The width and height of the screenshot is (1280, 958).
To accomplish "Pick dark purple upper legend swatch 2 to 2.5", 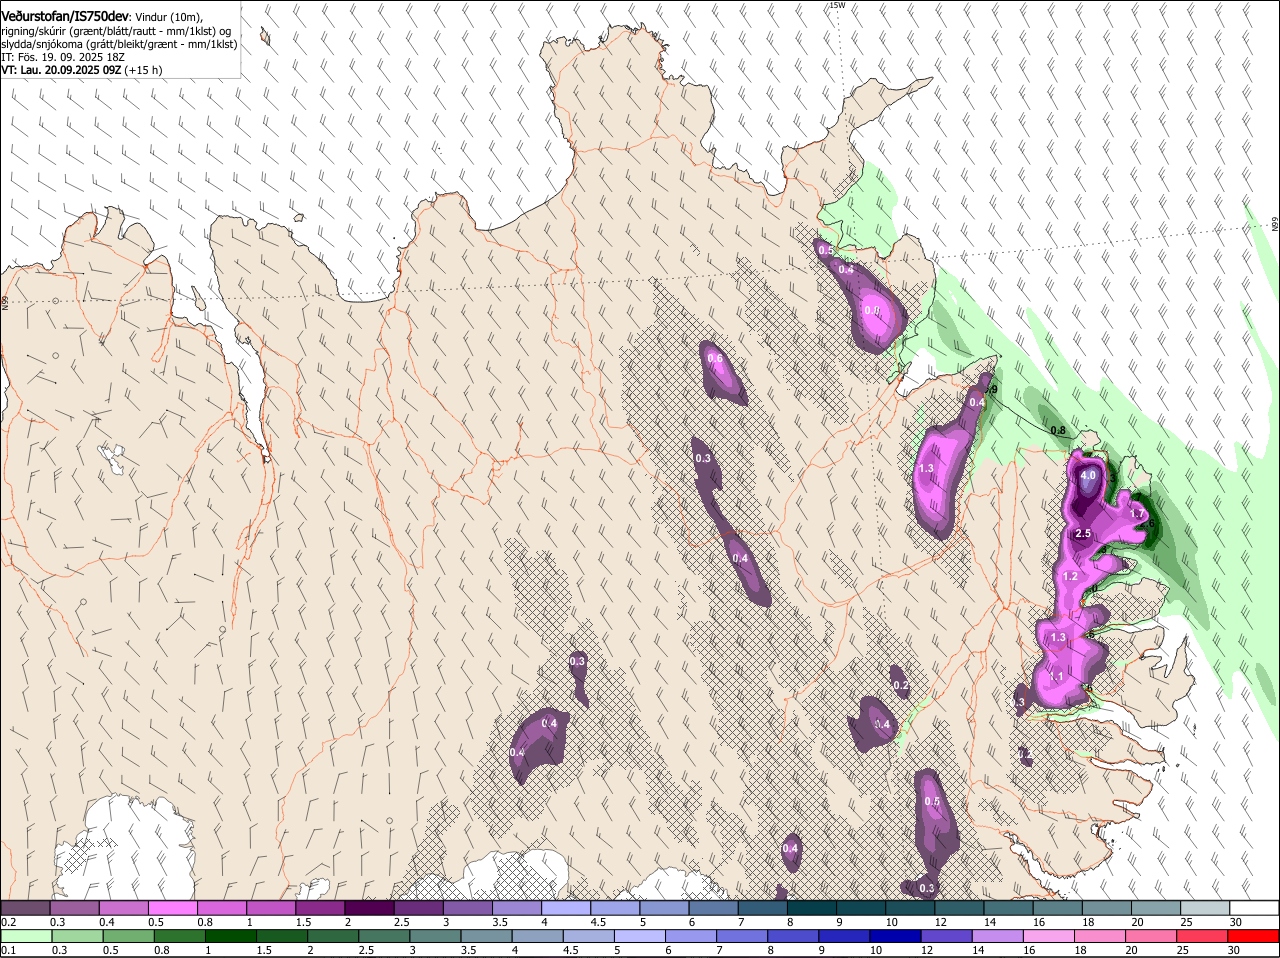I will (x=369, y=908).
